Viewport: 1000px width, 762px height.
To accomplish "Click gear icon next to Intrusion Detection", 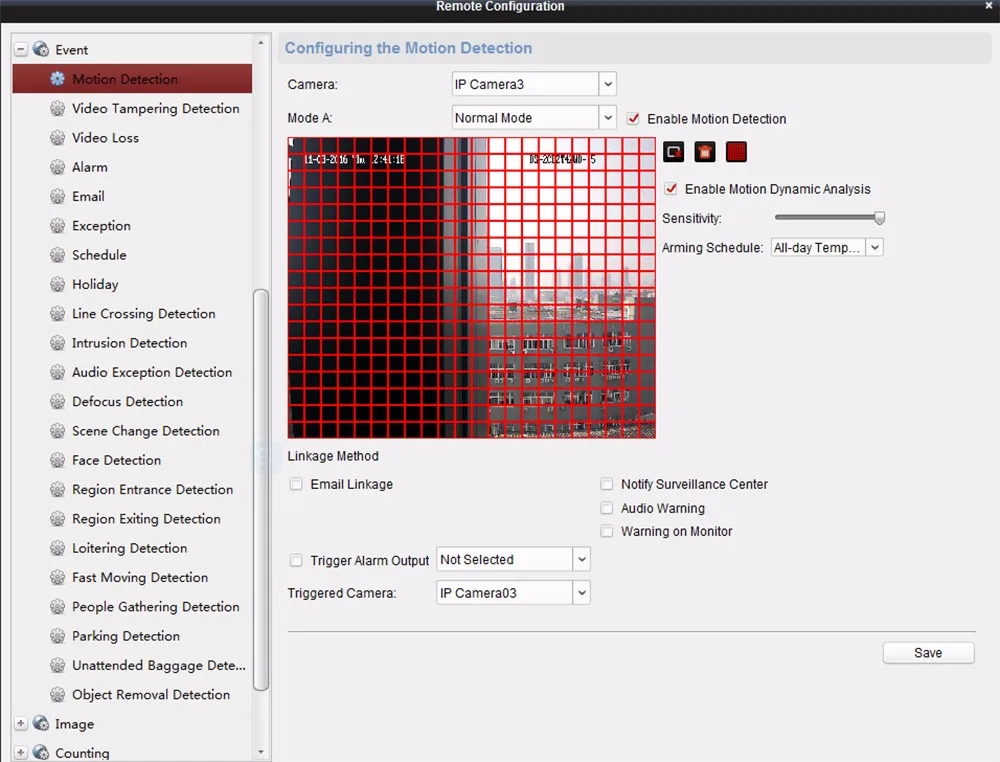I will click(57, 342).
